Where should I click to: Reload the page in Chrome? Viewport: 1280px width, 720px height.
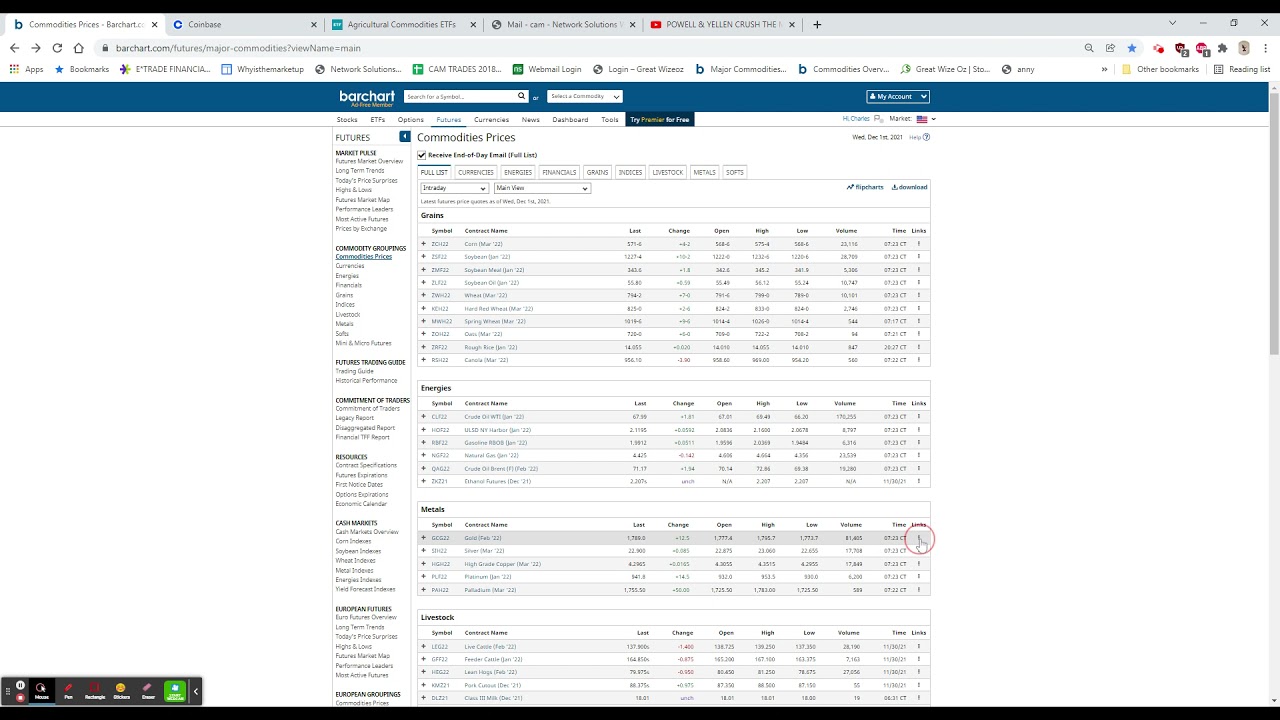click(x=57, y=48)
